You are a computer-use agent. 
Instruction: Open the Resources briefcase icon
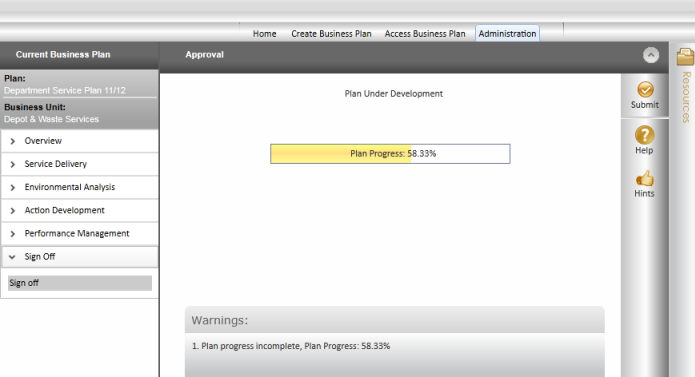coord(685,58)
